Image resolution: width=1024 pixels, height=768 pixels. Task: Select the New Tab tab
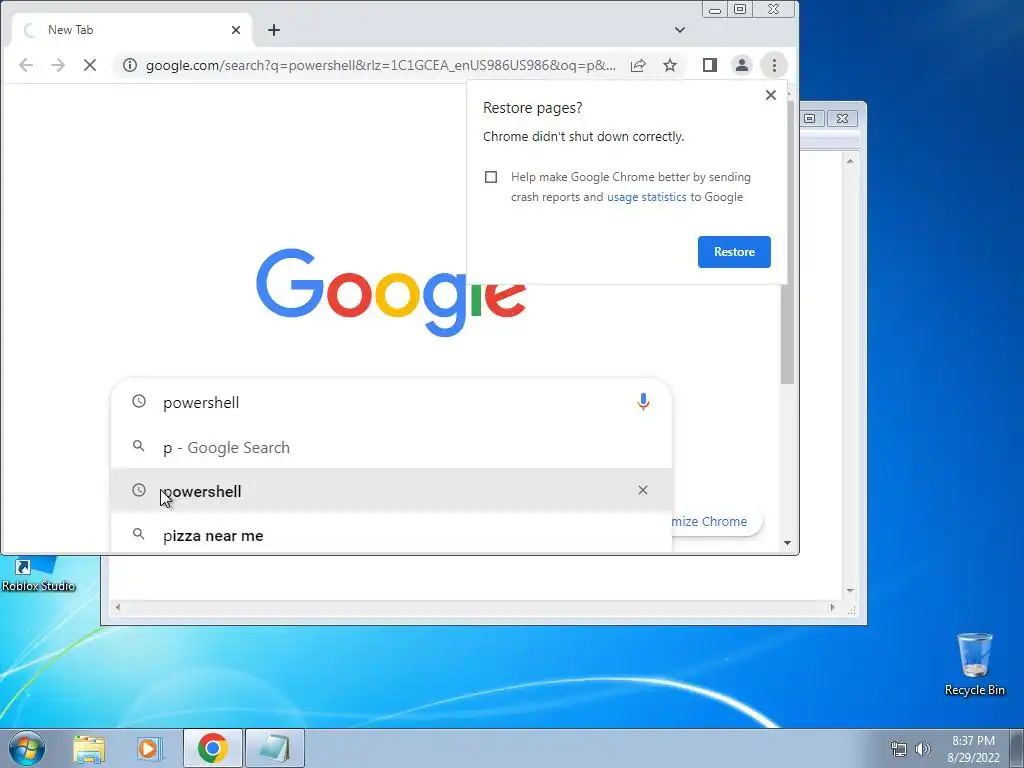click(132, 30)
